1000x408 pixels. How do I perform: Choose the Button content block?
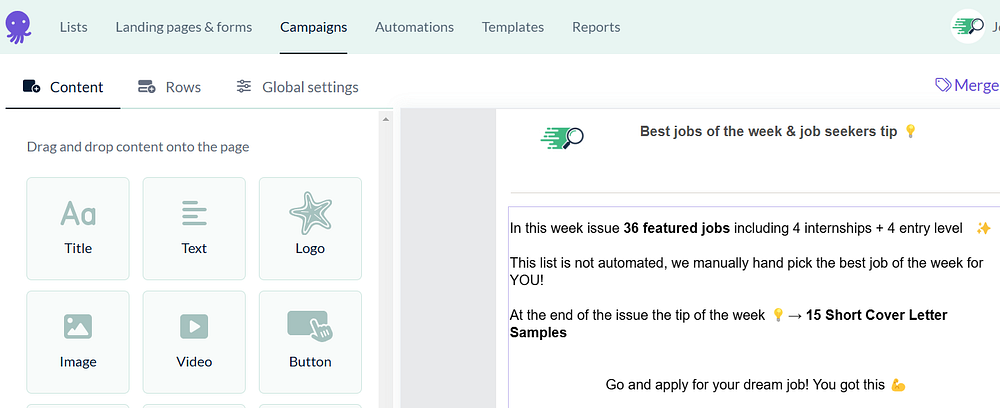[310, 341]
